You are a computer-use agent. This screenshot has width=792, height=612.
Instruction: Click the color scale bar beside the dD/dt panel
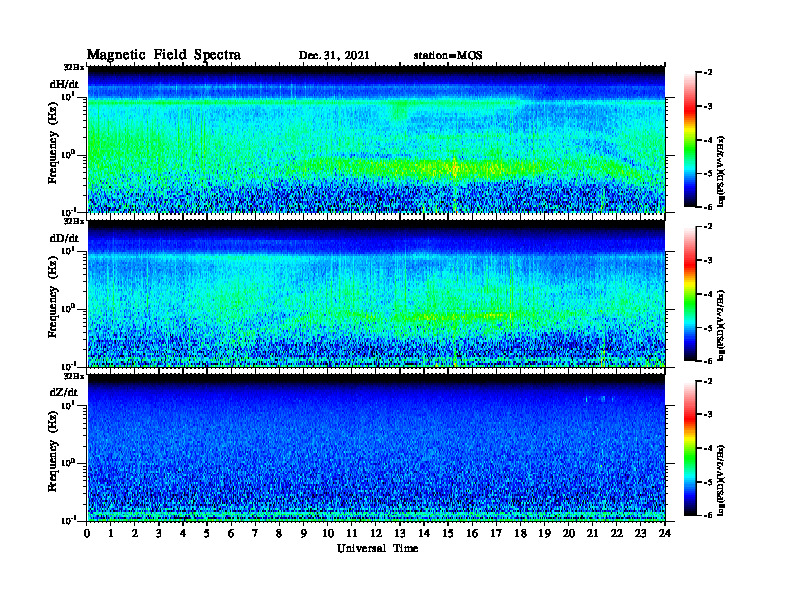coord(690,294)
